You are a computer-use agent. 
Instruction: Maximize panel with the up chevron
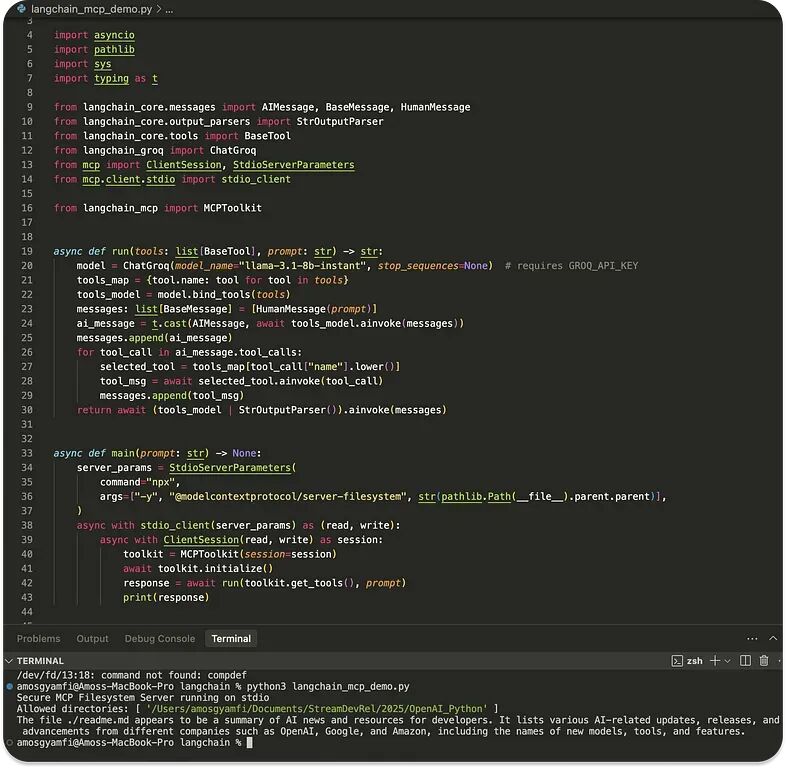coord(773,638)
